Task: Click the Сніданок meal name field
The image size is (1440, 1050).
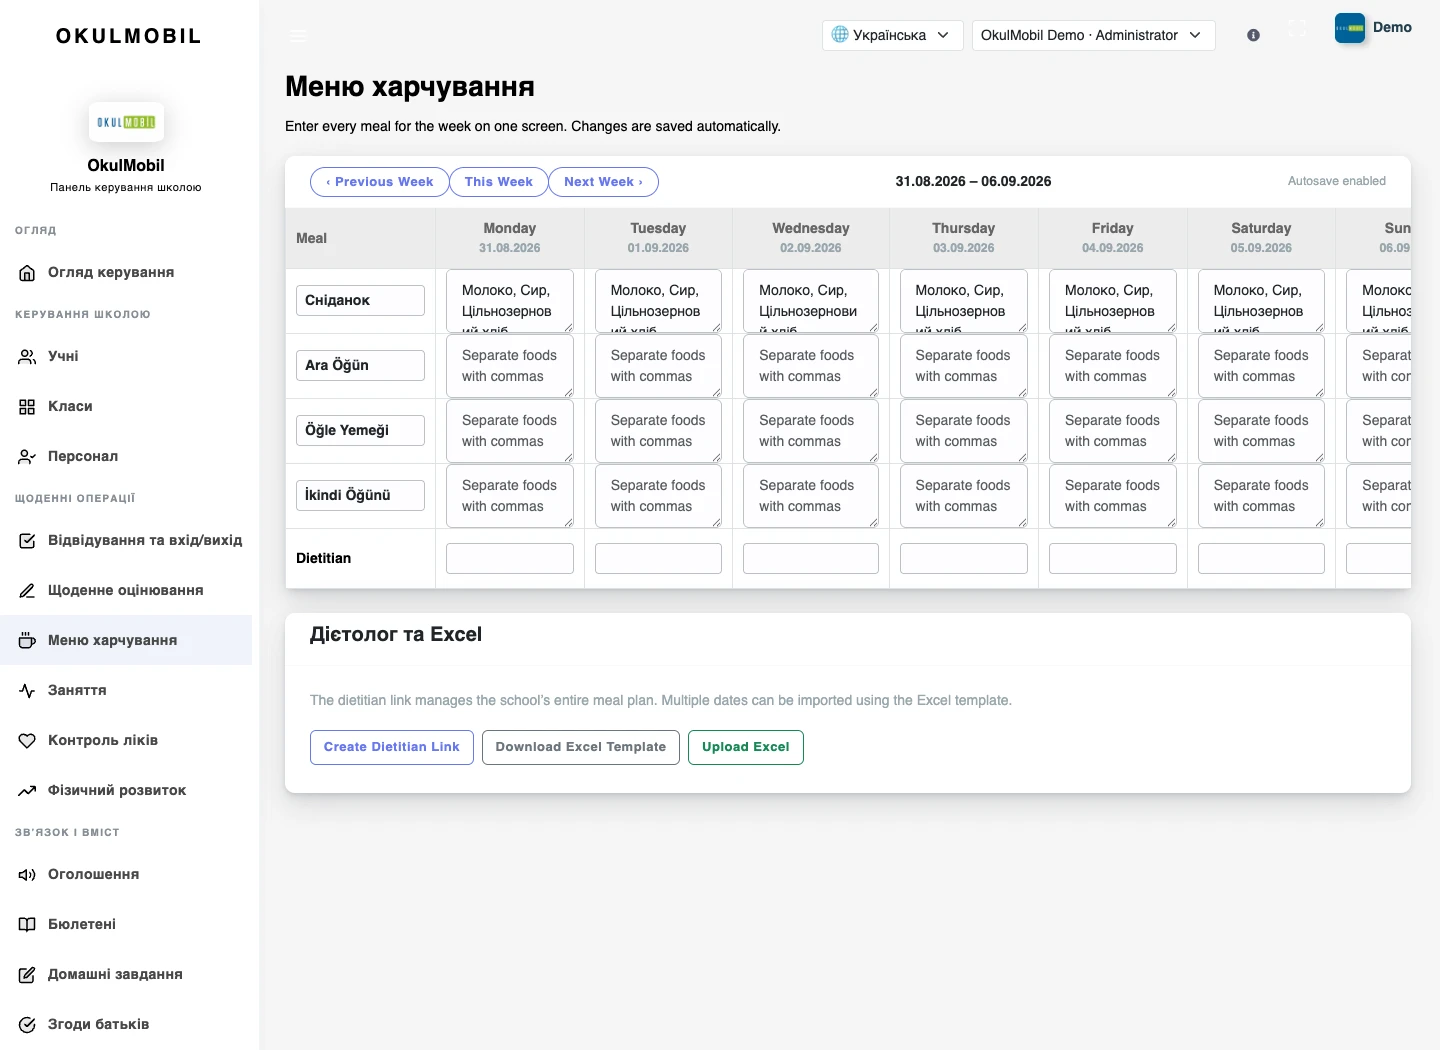Action: click(360, 300)
